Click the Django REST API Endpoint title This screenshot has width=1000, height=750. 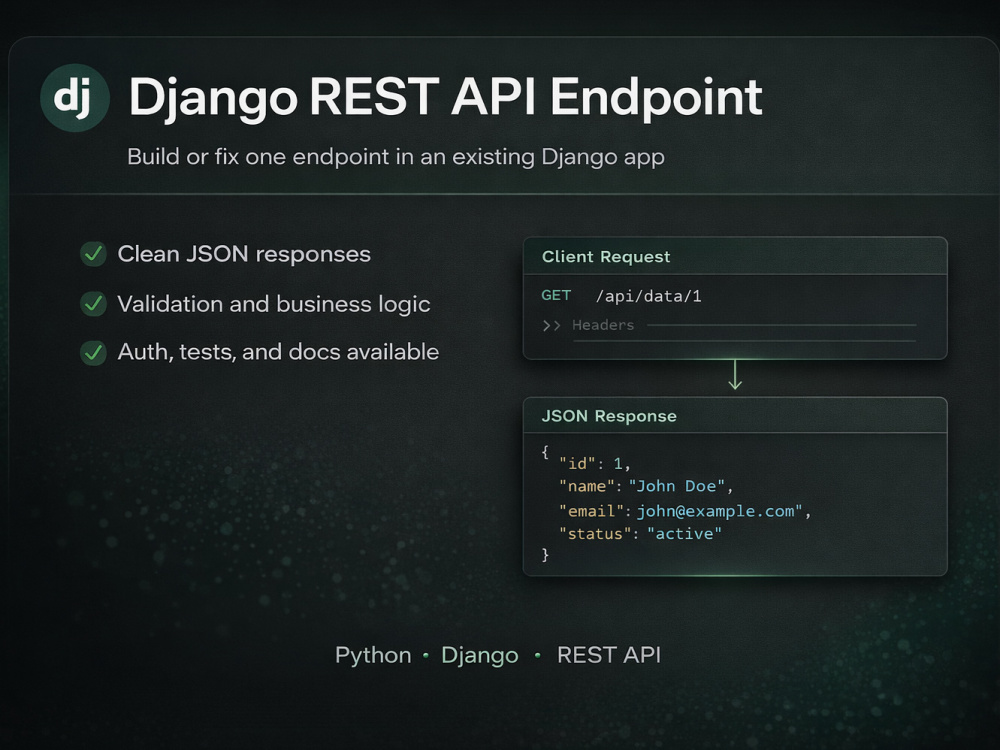445,98
